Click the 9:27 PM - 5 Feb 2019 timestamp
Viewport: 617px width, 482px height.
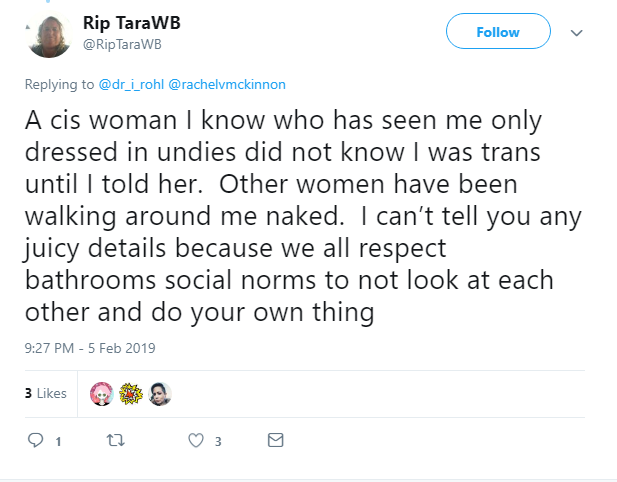pyautogui.click(x=90, y=348)
